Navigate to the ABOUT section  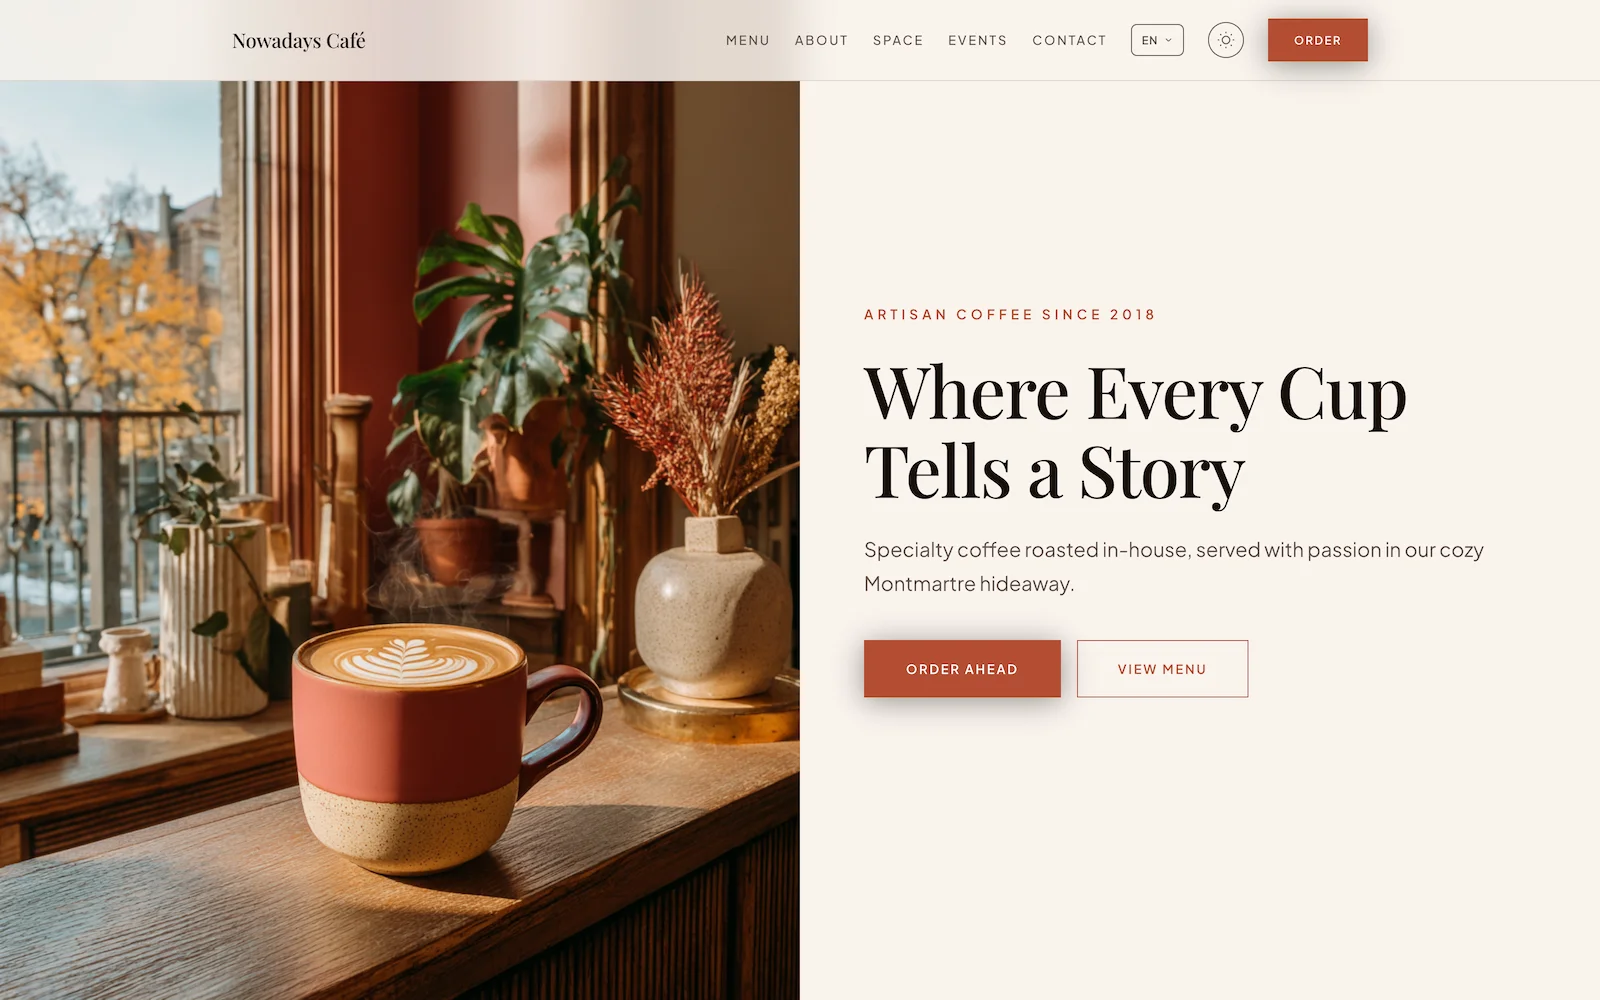coord(821,40)
